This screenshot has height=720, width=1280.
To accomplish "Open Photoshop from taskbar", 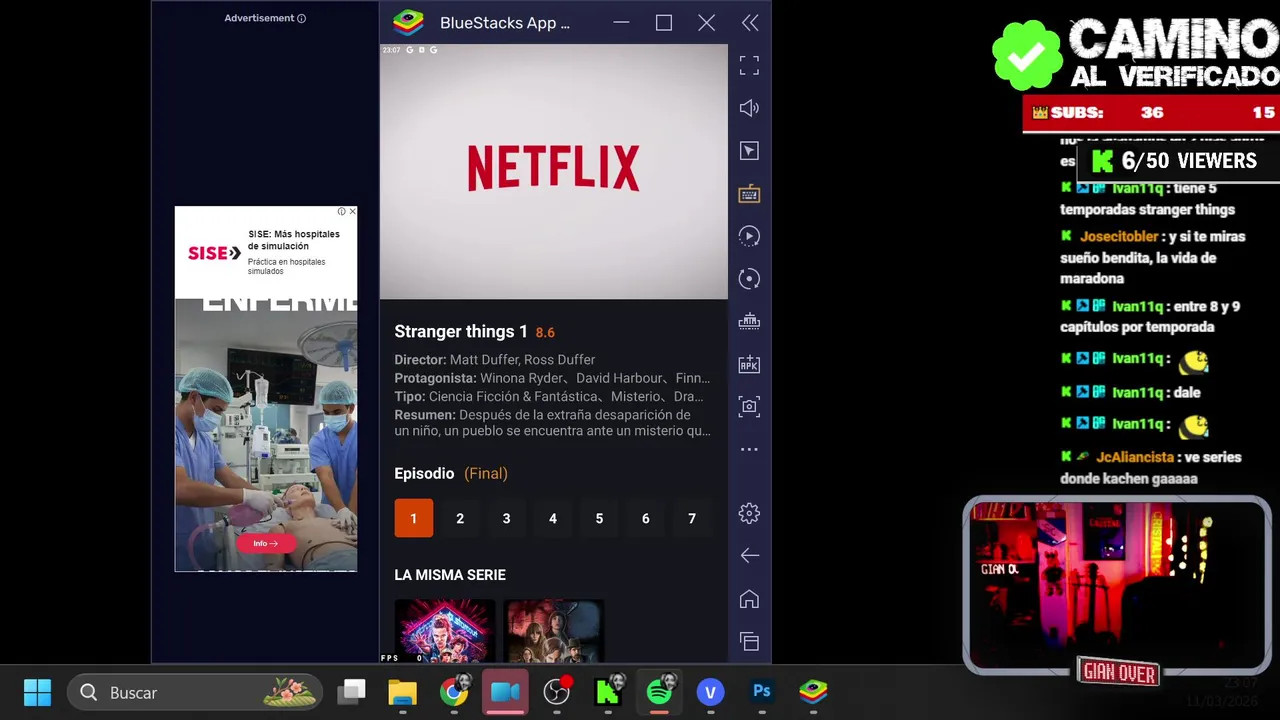I will [x=762, y=692].
